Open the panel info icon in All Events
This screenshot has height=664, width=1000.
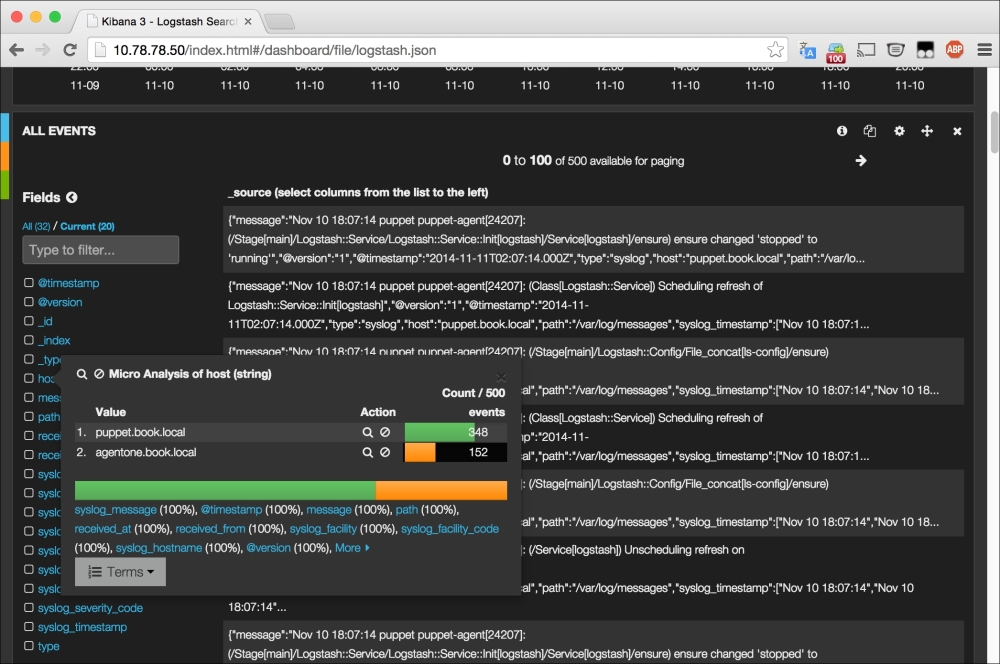point(842,131)
